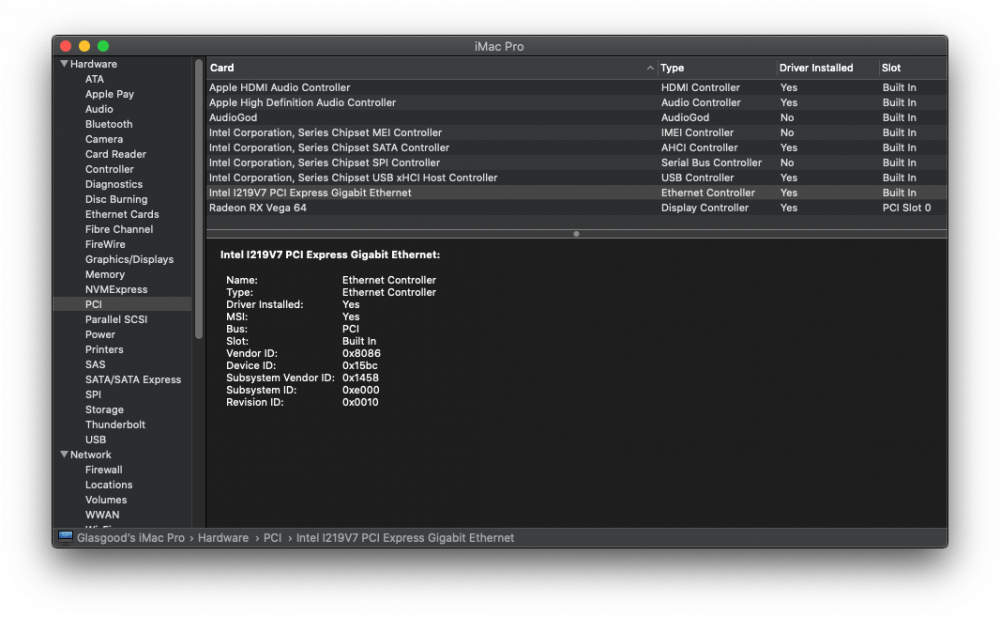Click the sidebar vertical scrollbar
This screenshot has width=1000, height=617.
point(198,198)
